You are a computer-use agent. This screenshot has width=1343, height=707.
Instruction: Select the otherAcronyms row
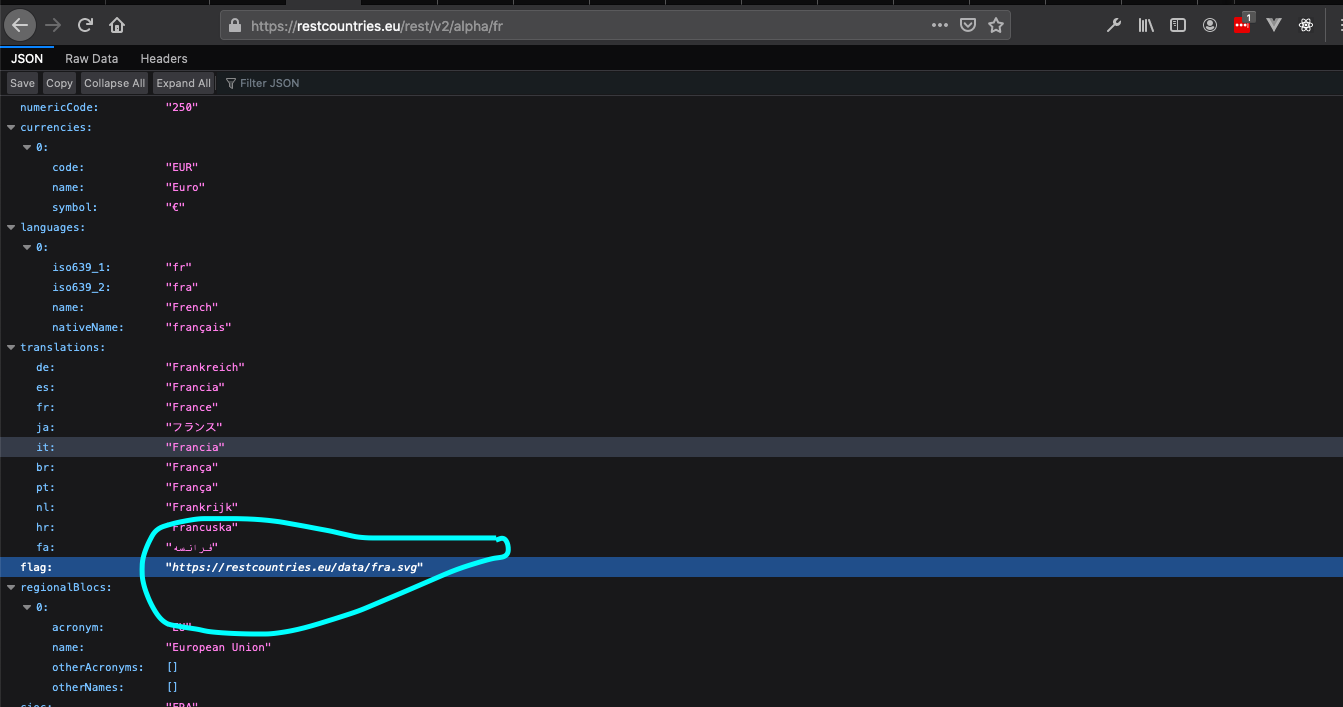coord(671,667)
